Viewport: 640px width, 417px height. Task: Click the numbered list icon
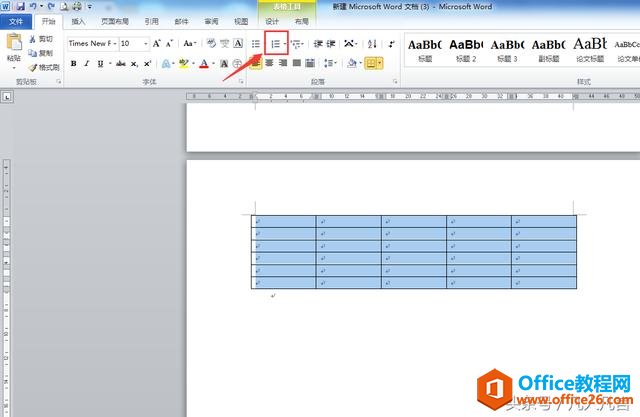point(276,44)
